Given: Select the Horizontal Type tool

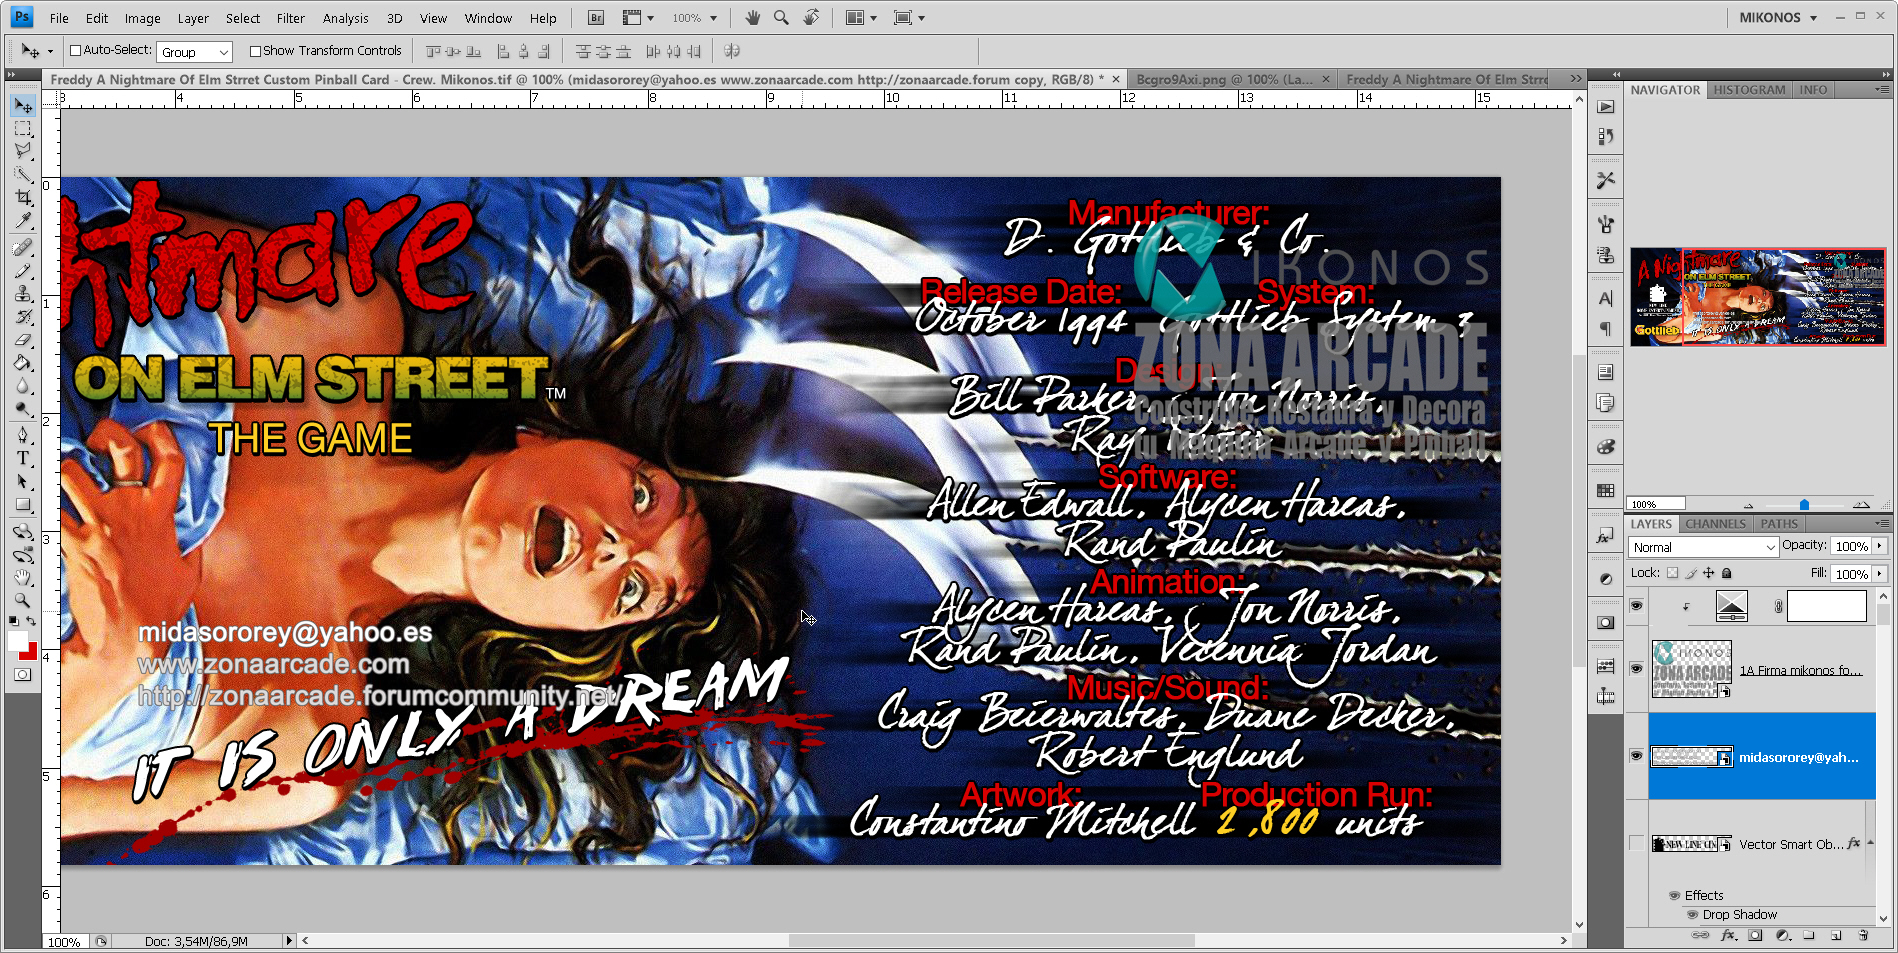Looking at the screenshot, I should (23, 458).
